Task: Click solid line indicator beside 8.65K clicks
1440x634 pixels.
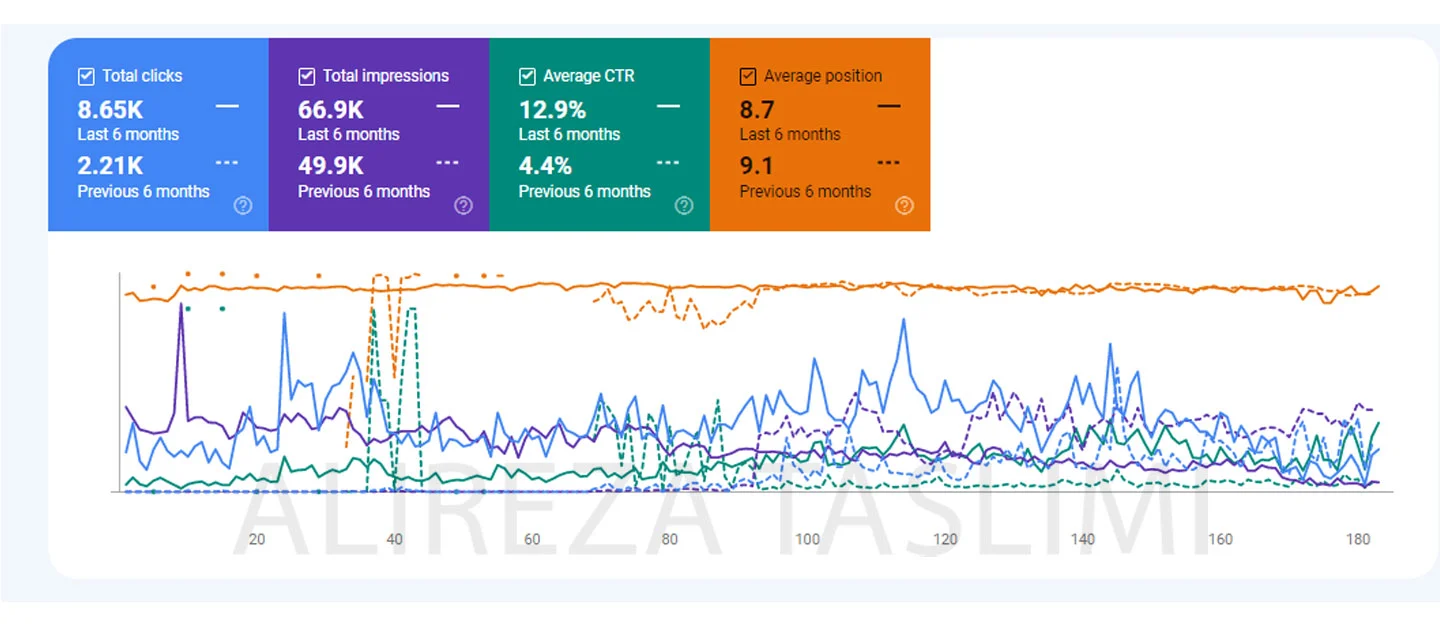Action: coord(227,106)
